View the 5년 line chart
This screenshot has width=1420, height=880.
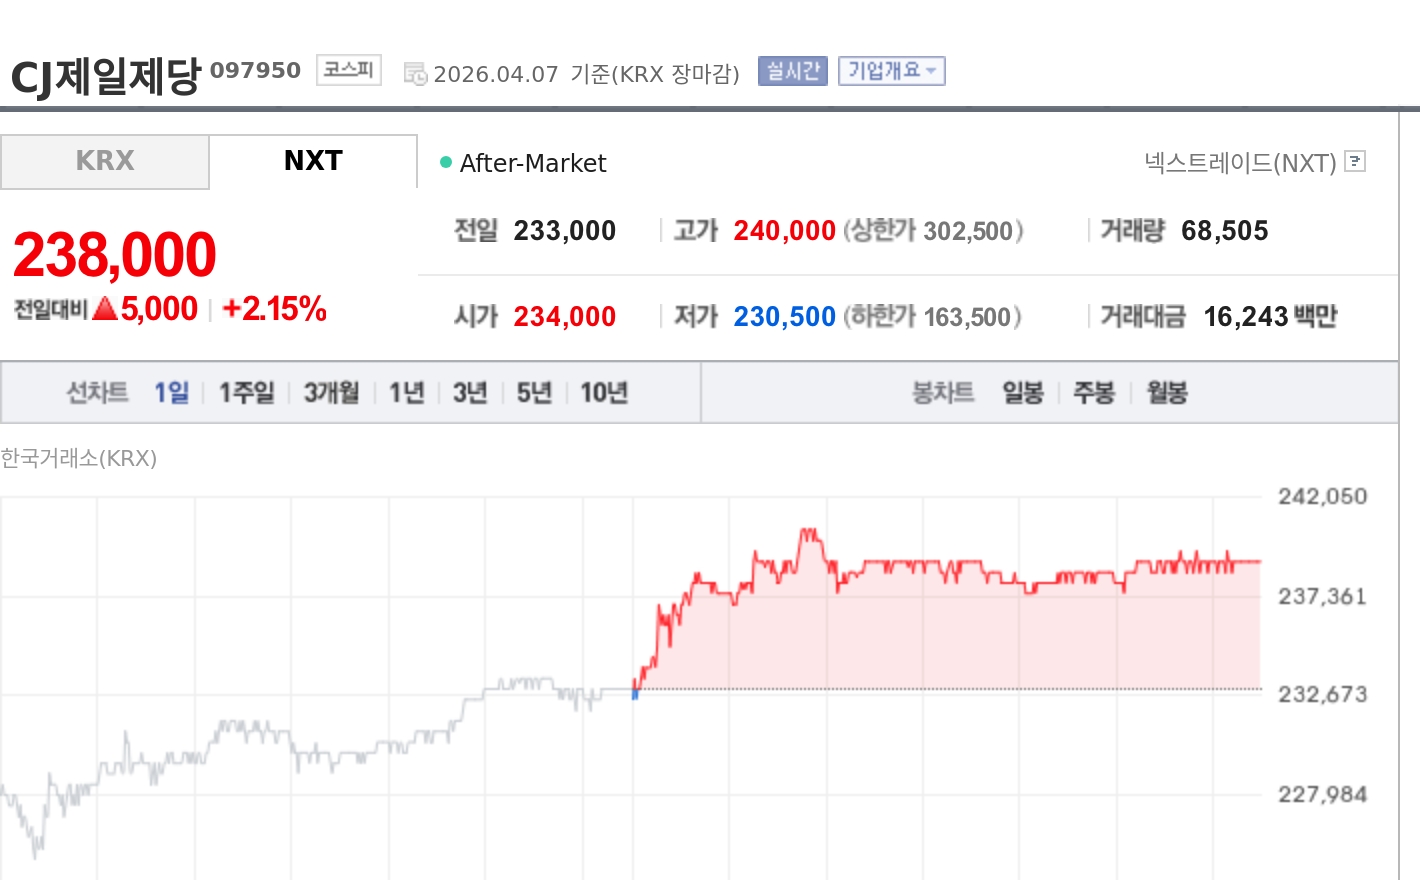point(534,392)
